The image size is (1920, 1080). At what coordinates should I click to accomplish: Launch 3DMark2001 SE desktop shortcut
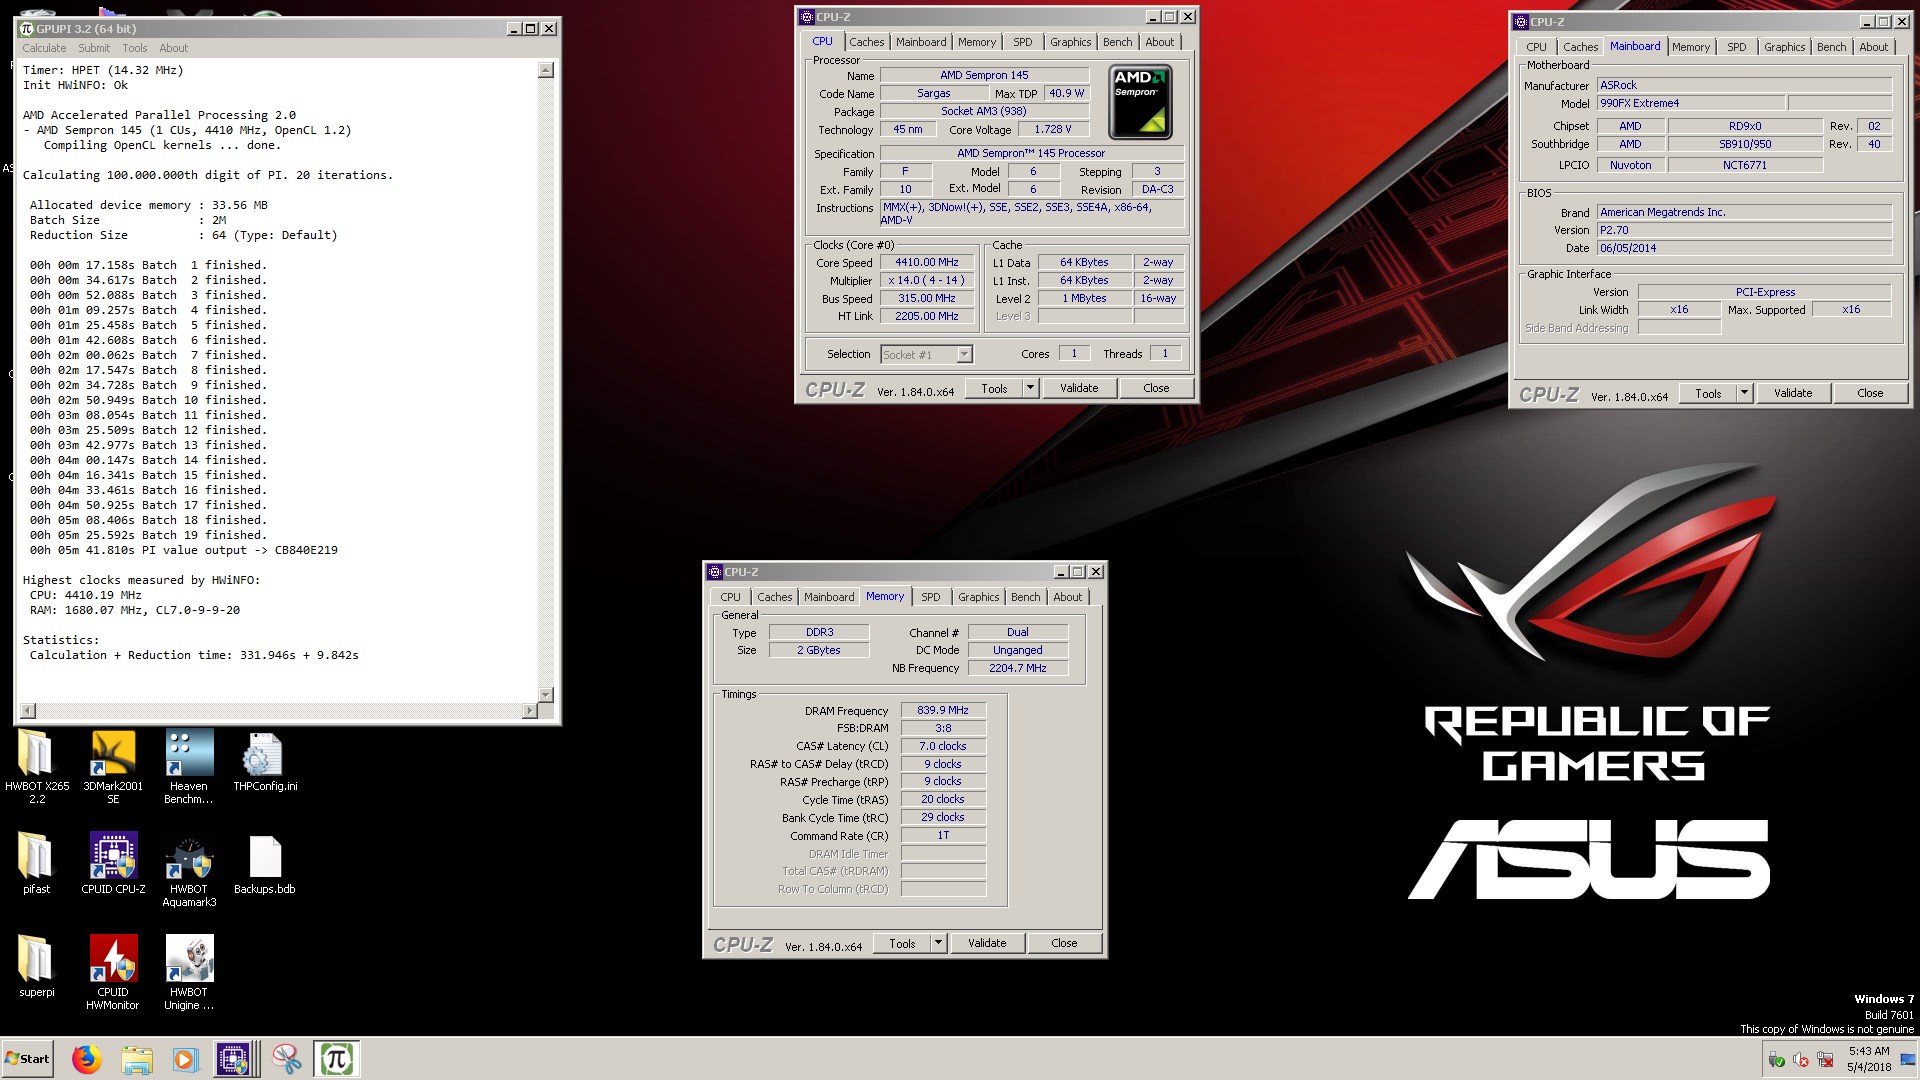113,766
